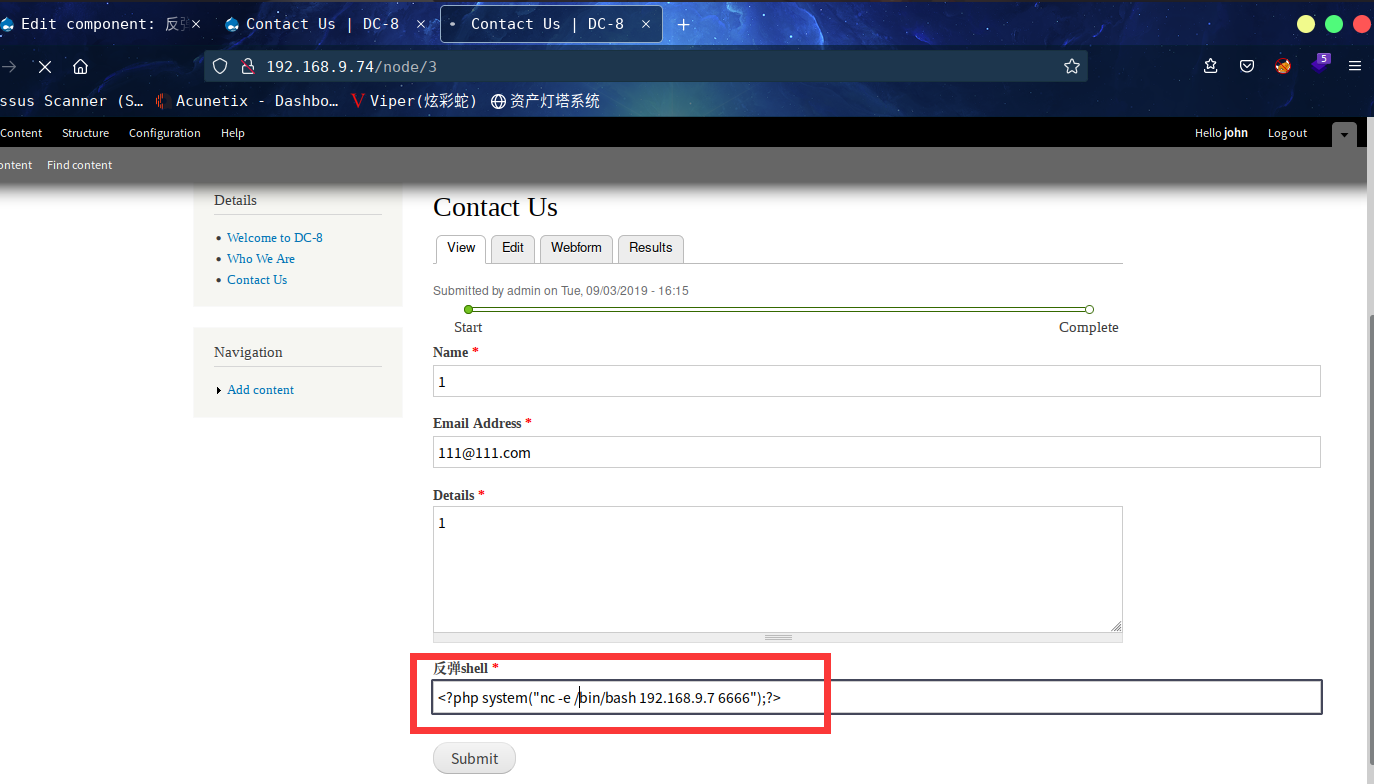1374x784 pixels.
Task: Open the Help admin menu
Action: [x=233, y=133]
